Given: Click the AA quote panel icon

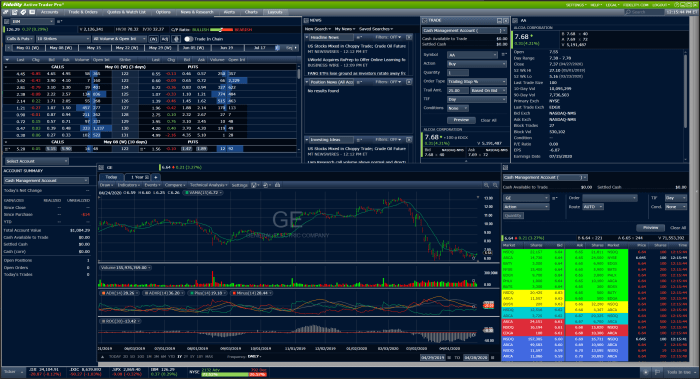Looking at the screenshot, I should click(515, 21).
